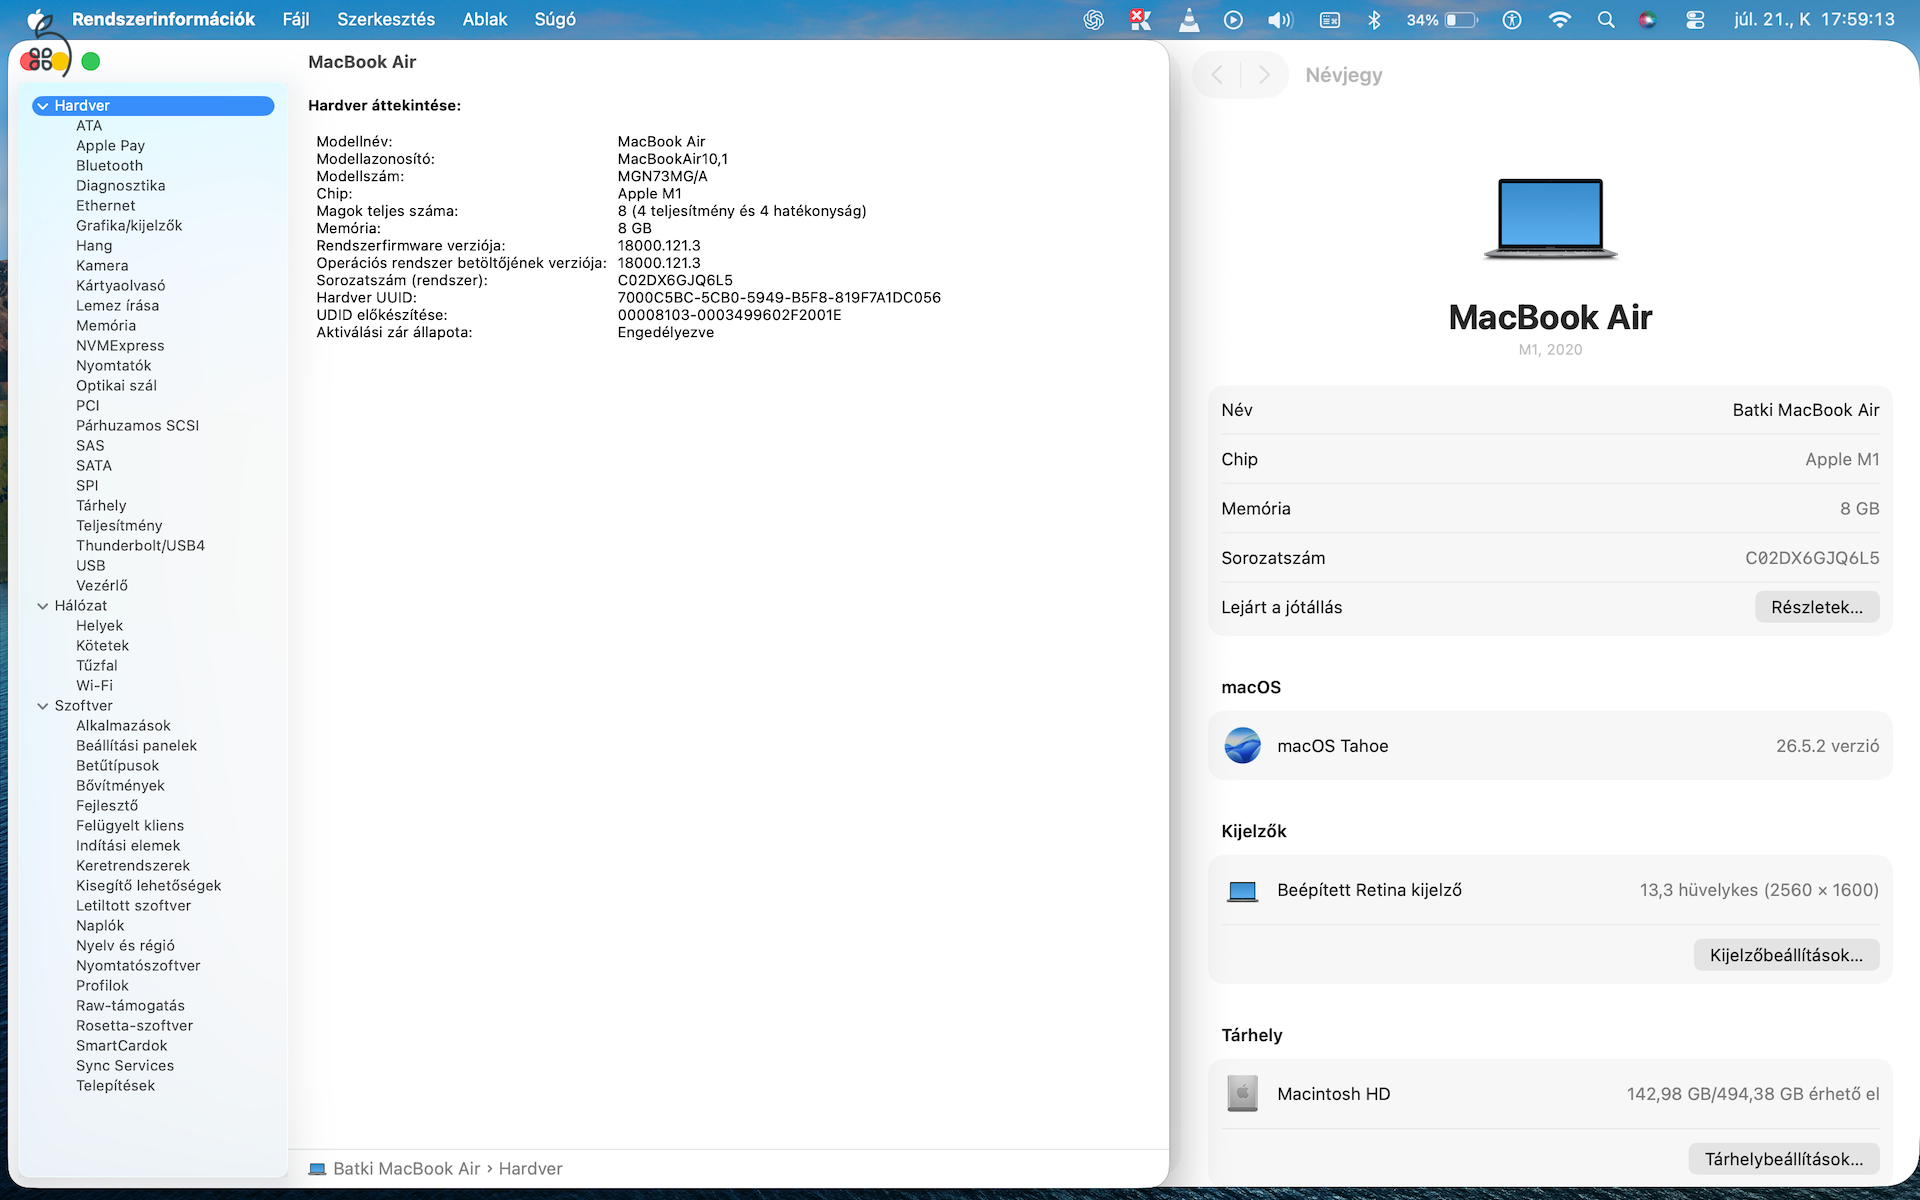The width and height of the screenshot is (1920, 1200).
Task: Select Apple Pay in the sidebar
Action: pos(110,146)
